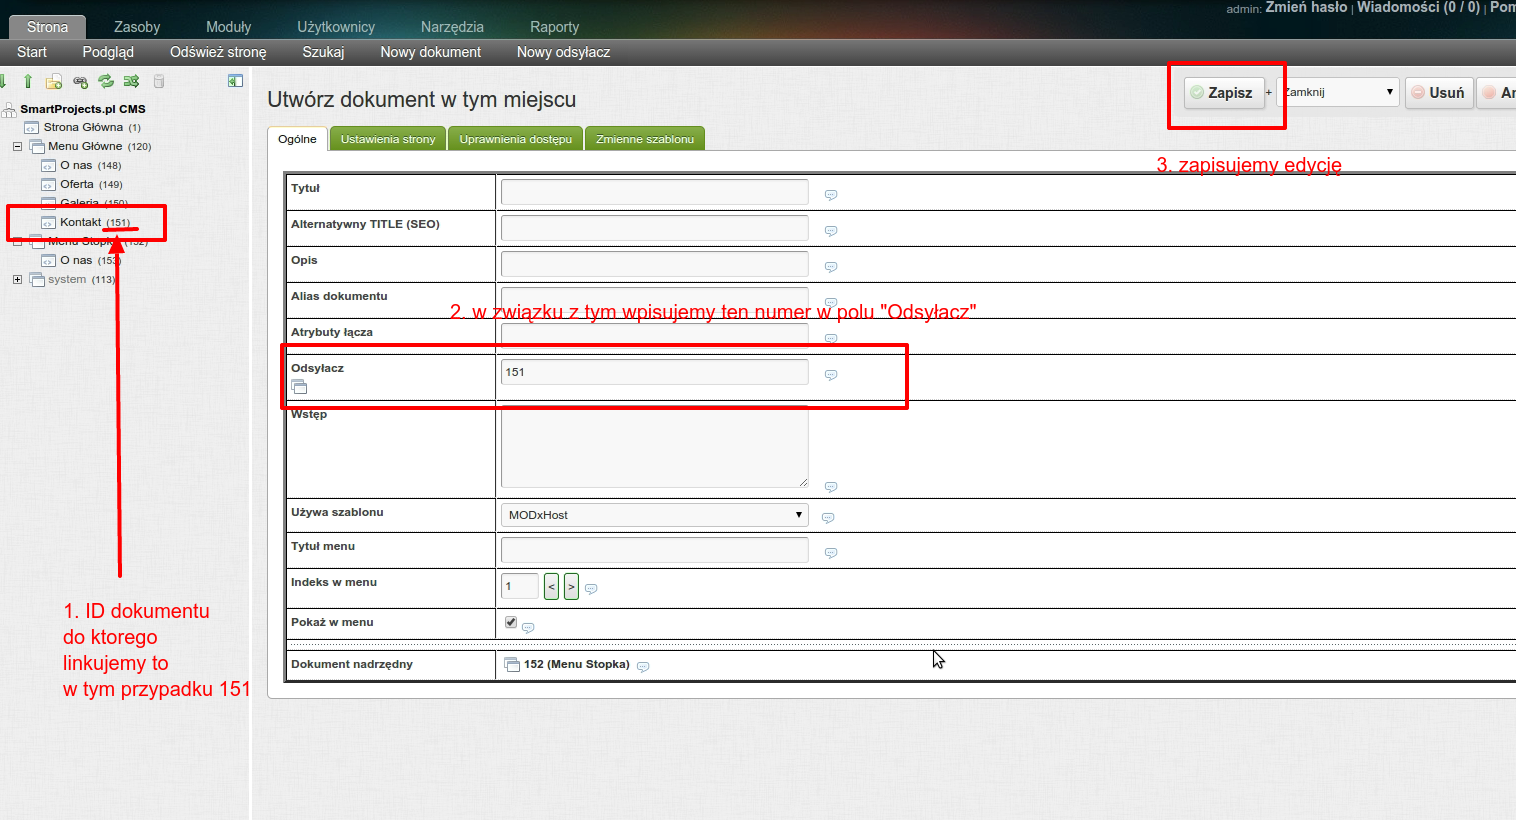Collapse the Menu Główne tree node
The width and height of the screenshot is (1516, 820).
coord(17,146)
